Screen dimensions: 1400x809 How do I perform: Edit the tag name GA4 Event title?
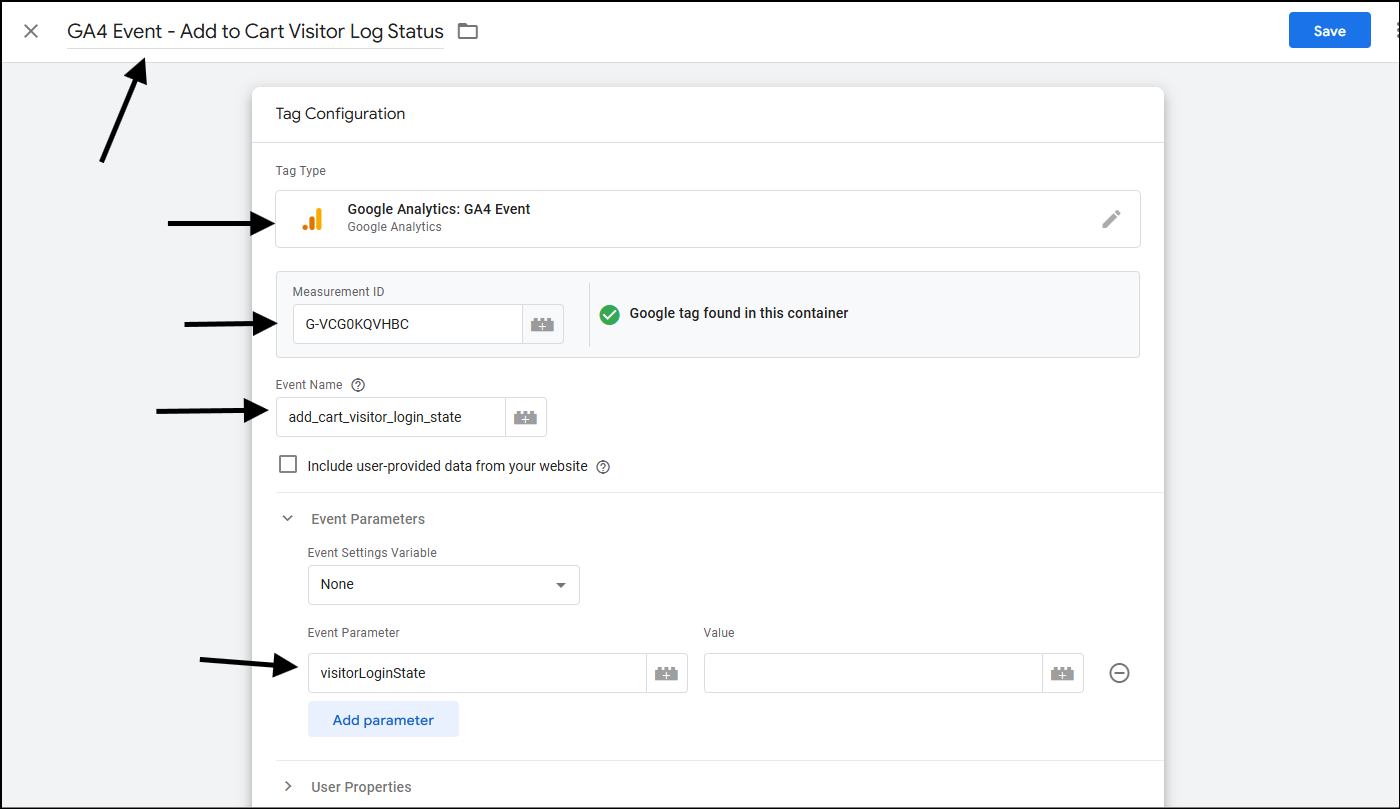pos(255,31)
